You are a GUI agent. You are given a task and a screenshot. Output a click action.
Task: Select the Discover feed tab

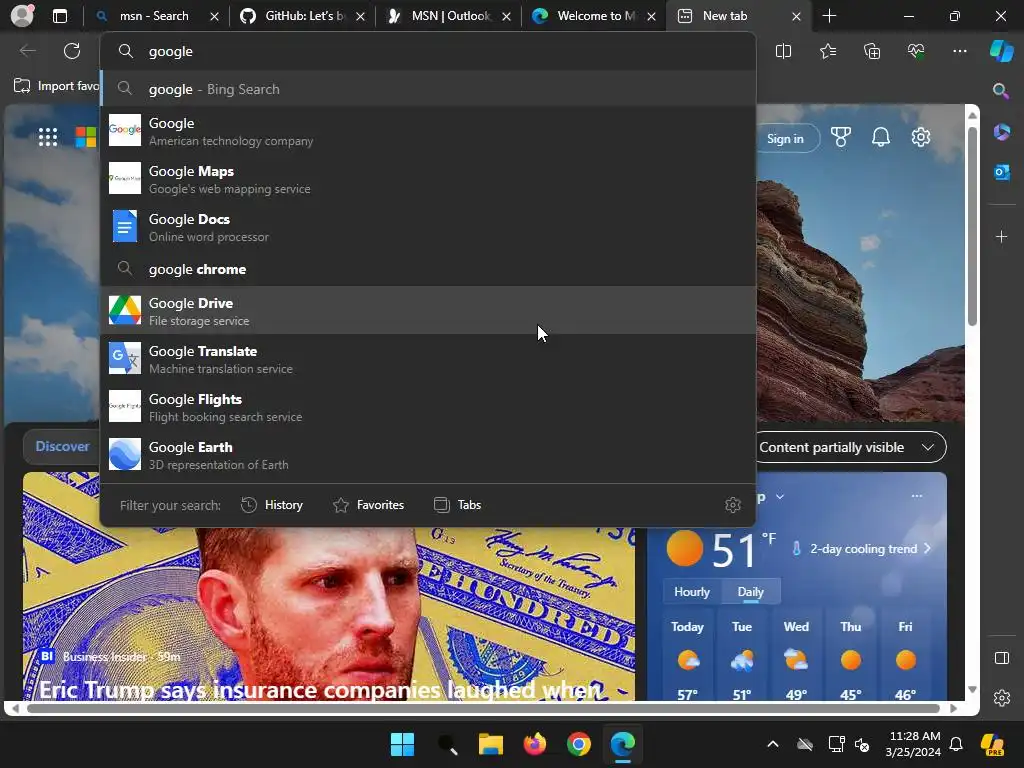(x=62, y=446)
